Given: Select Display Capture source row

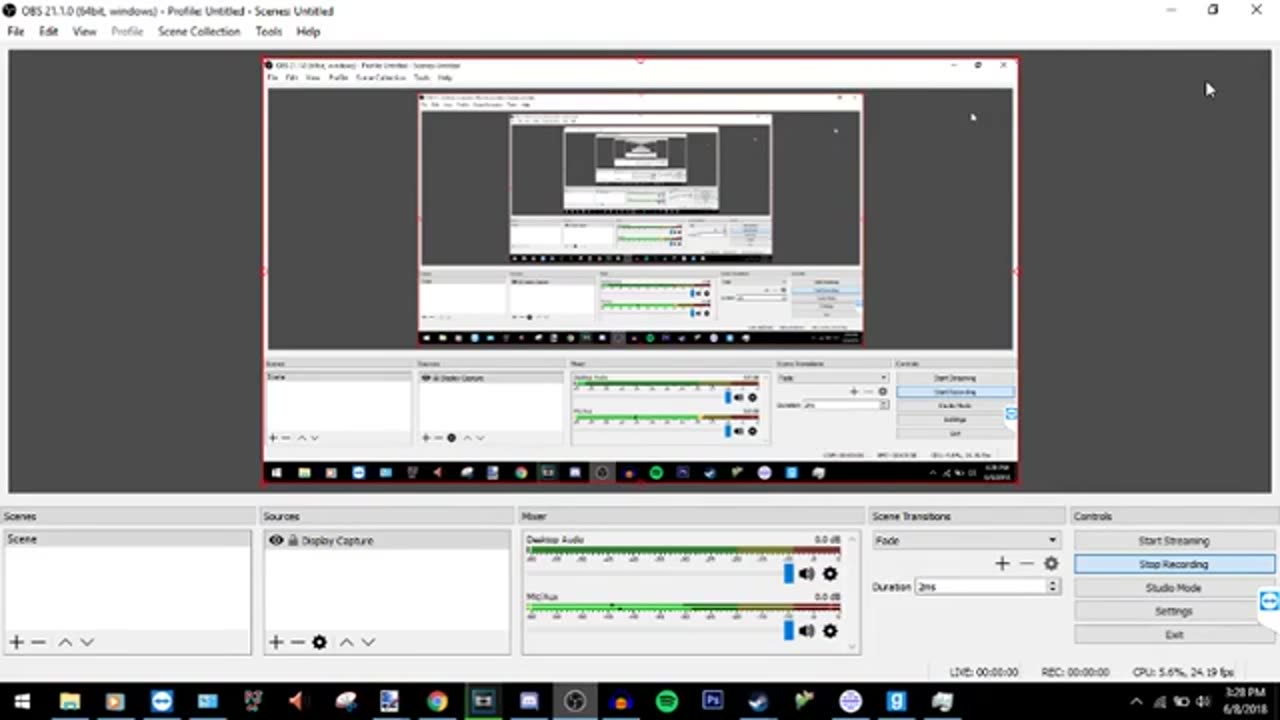Looking at the screenshot, I should coord(387,540).
